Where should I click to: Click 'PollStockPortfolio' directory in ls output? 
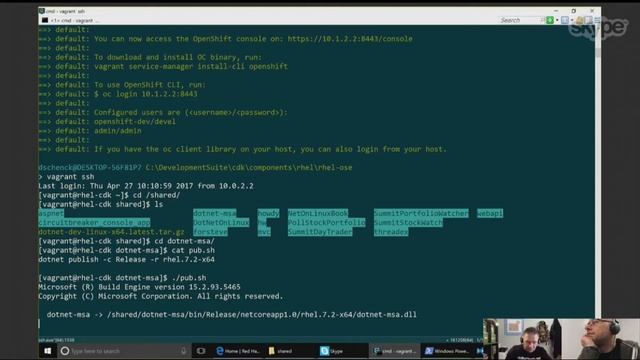click(327, 222)
